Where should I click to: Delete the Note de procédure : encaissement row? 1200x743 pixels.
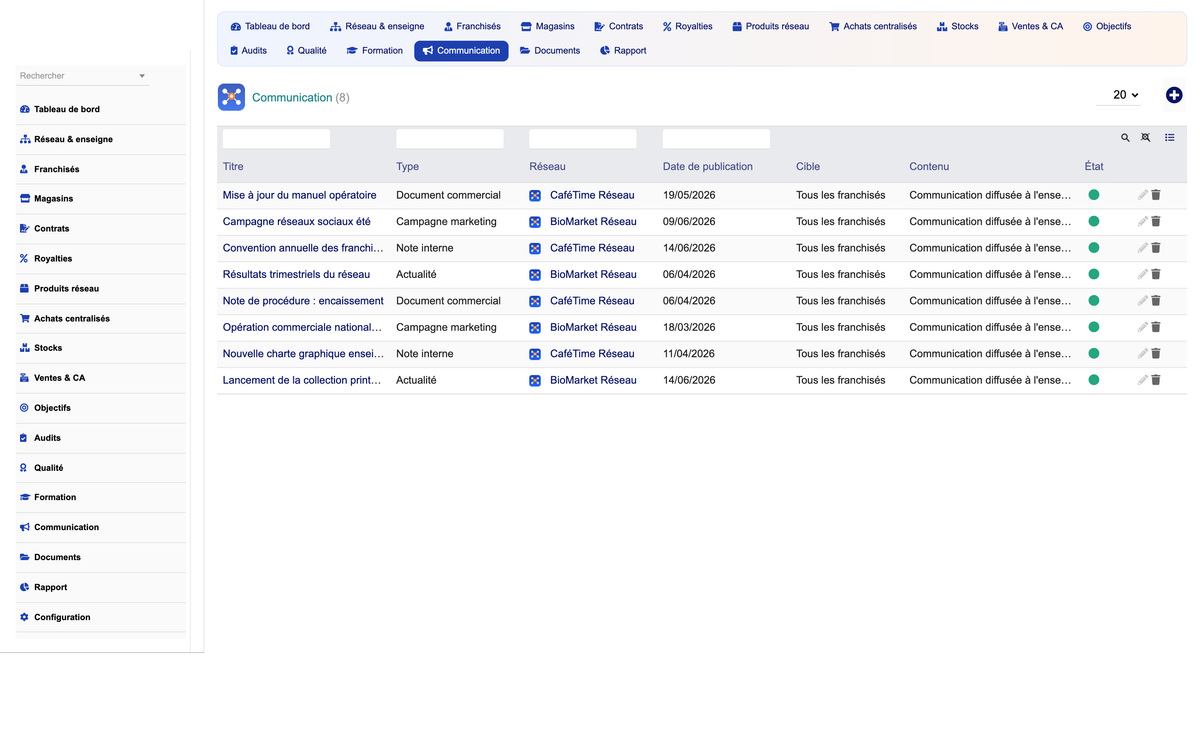coord(1156,301)
